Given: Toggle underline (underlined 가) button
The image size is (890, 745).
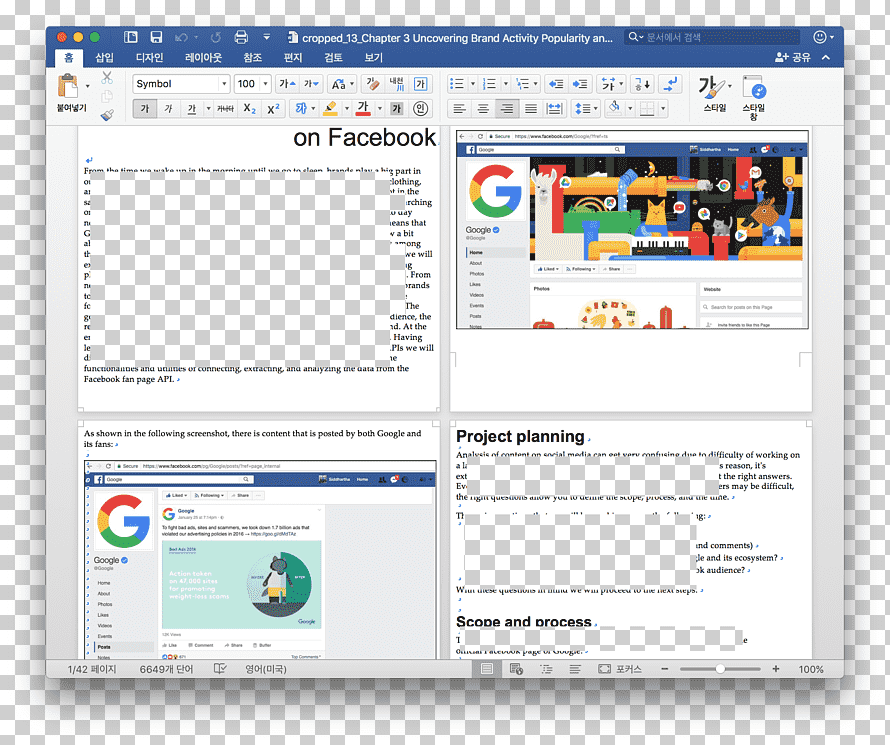Looking at the screenshot, I should (191, 108).
